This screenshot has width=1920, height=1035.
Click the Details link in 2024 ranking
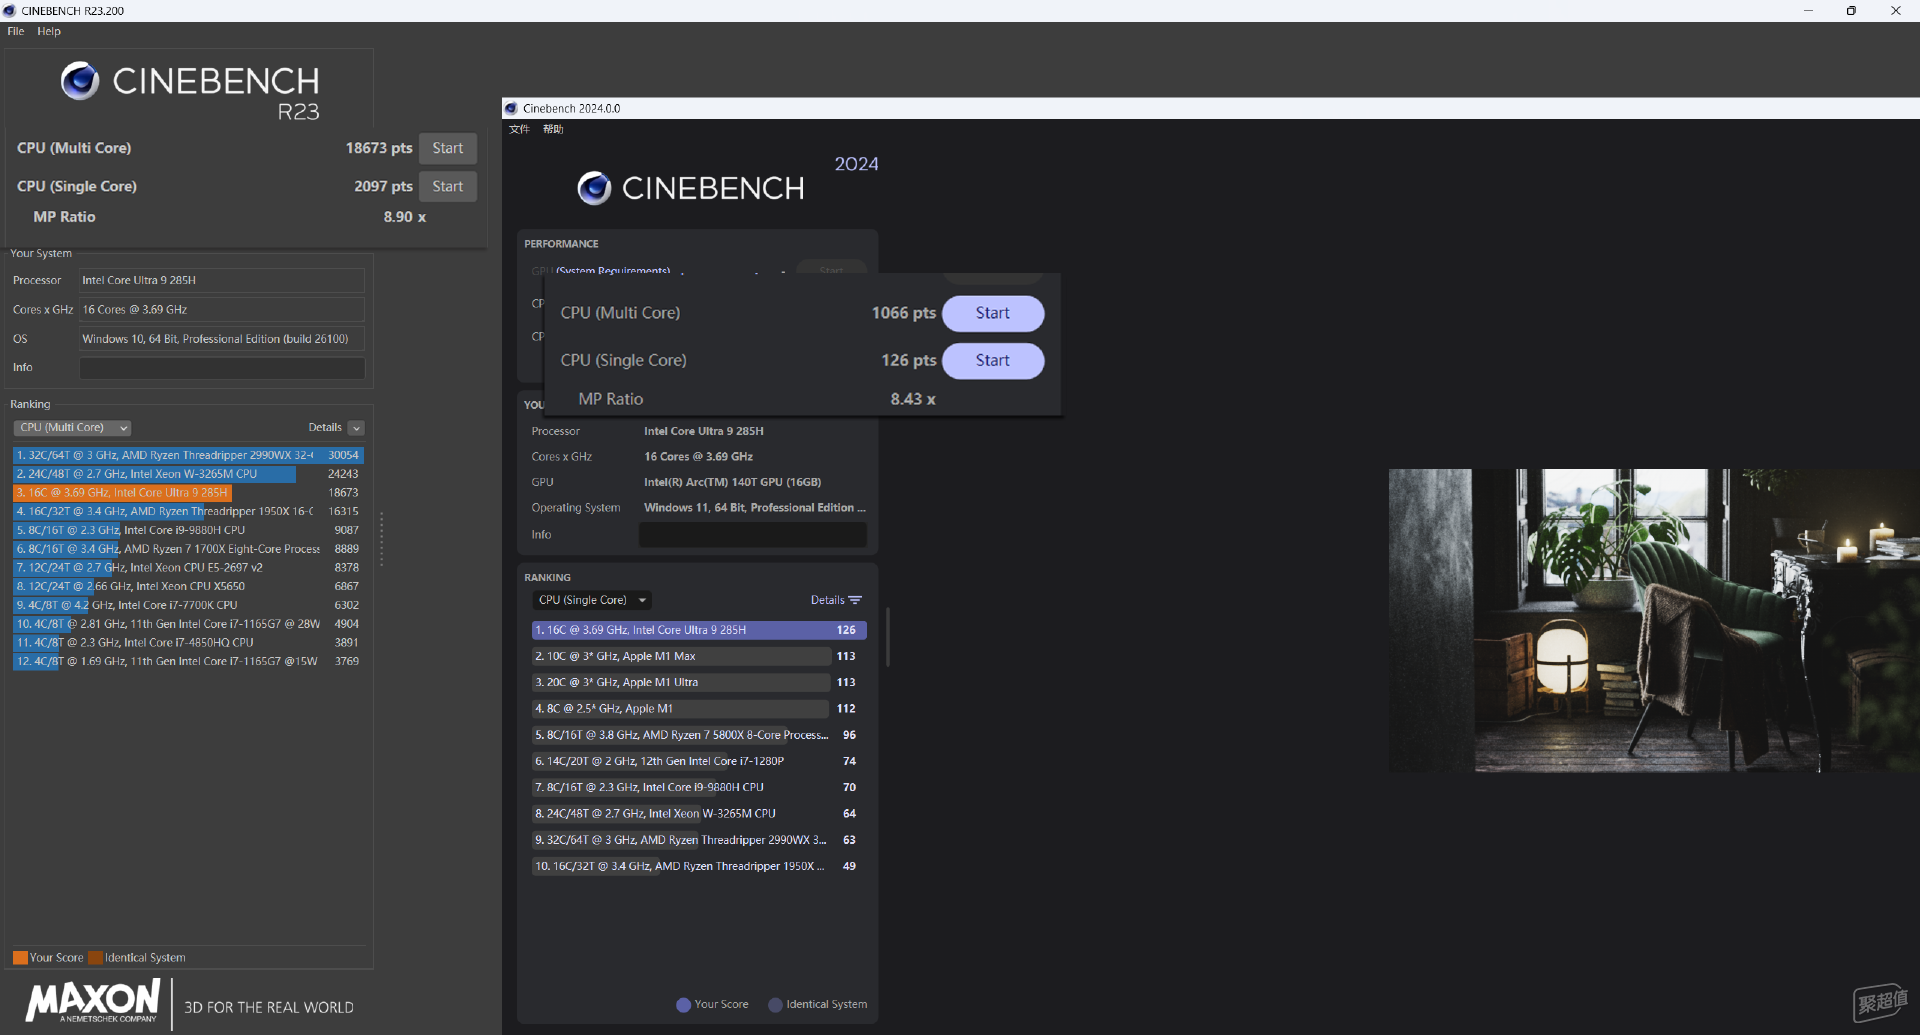[827, 600]
